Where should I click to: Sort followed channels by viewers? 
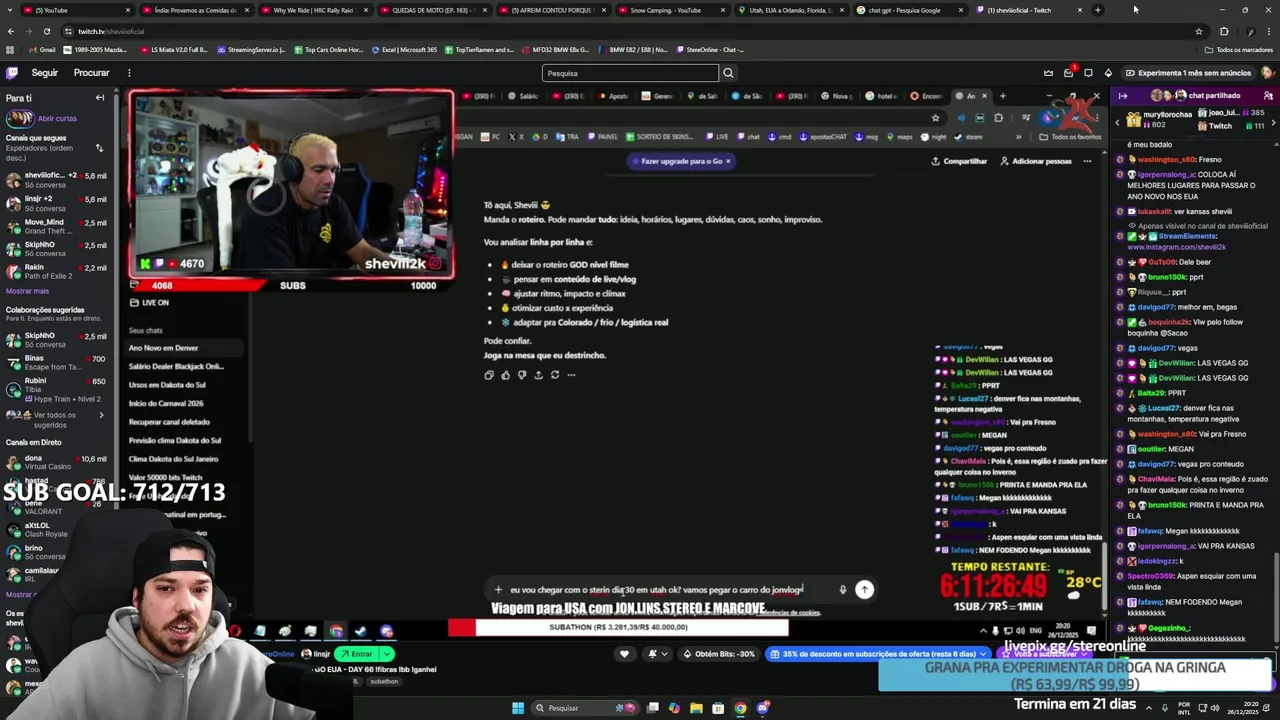(x=99, y=148)
